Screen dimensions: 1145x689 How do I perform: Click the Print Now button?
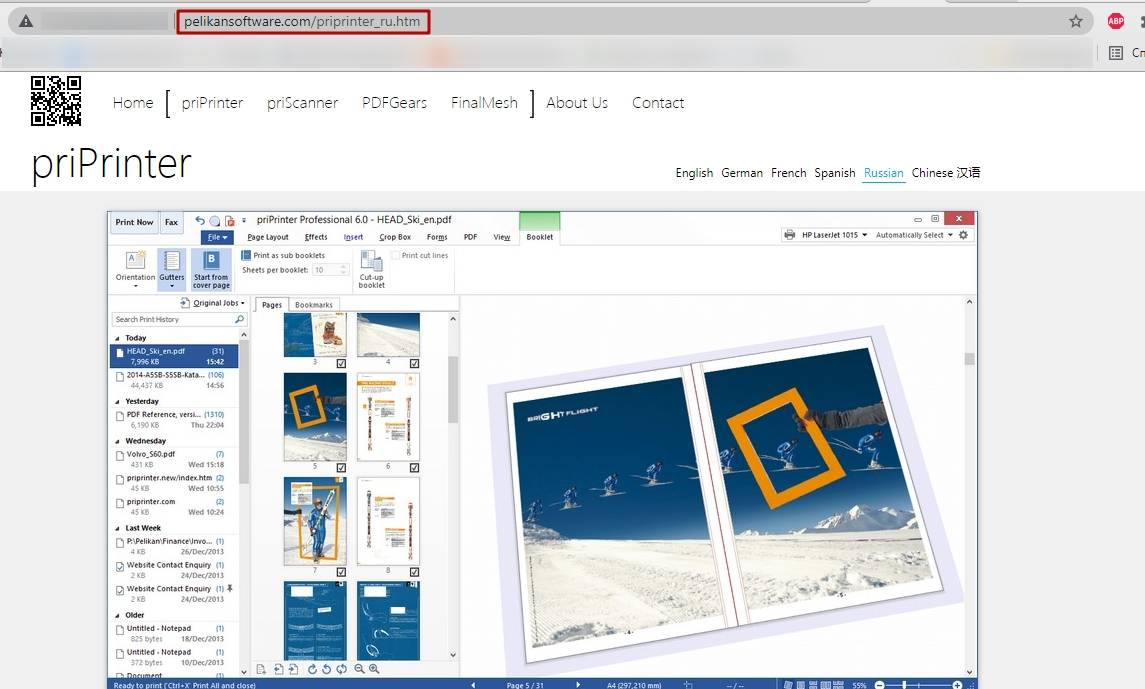point(134,222)
